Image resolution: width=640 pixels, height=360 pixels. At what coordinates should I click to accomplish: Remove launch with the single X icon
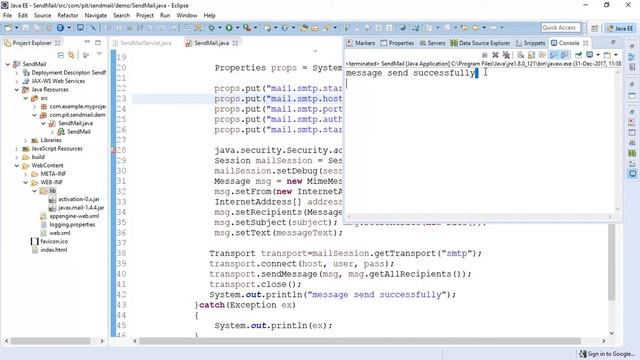click(495, 55)
